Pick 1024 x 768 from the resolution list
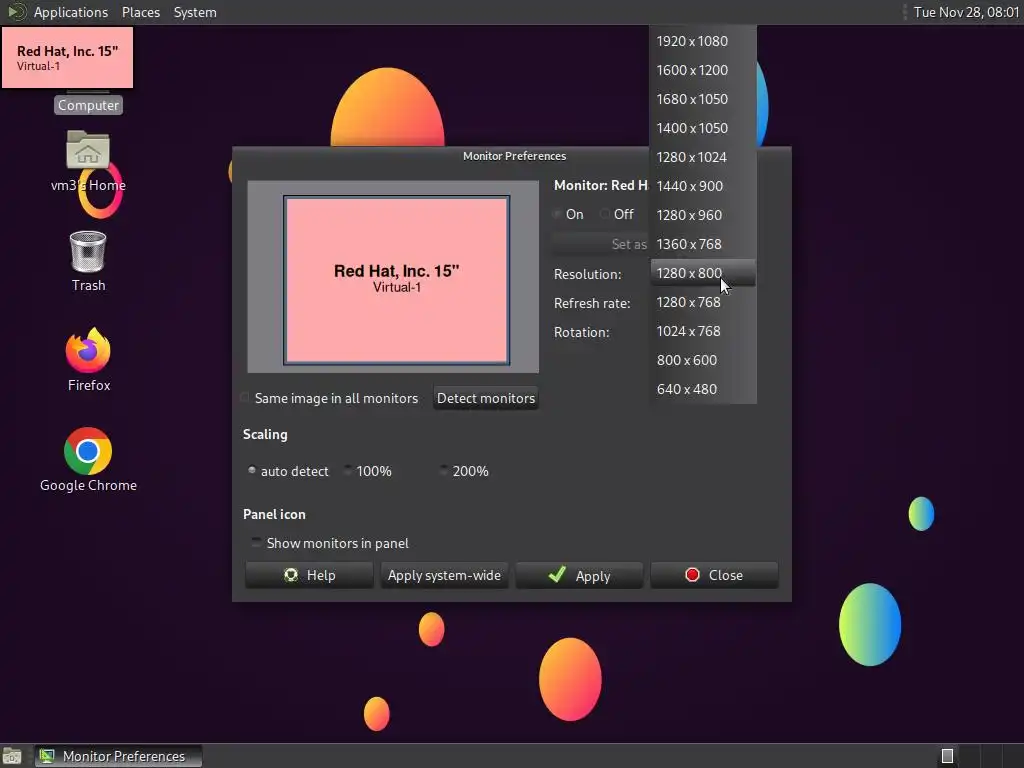Screen dimensions: 1024x768 [x=703, y=331]
